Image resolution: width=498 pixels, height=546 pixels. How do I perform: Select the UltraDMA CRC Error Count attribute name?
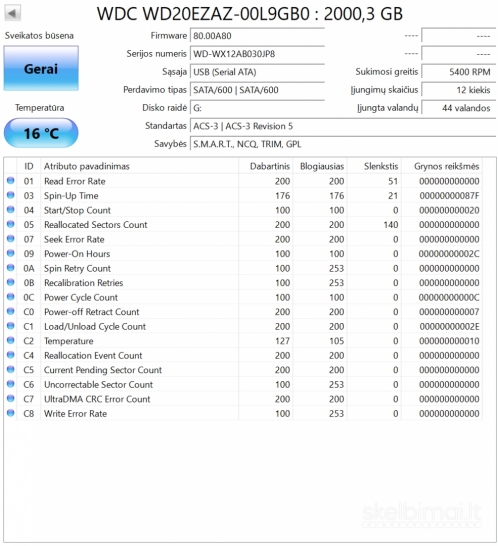coord(97,399)
